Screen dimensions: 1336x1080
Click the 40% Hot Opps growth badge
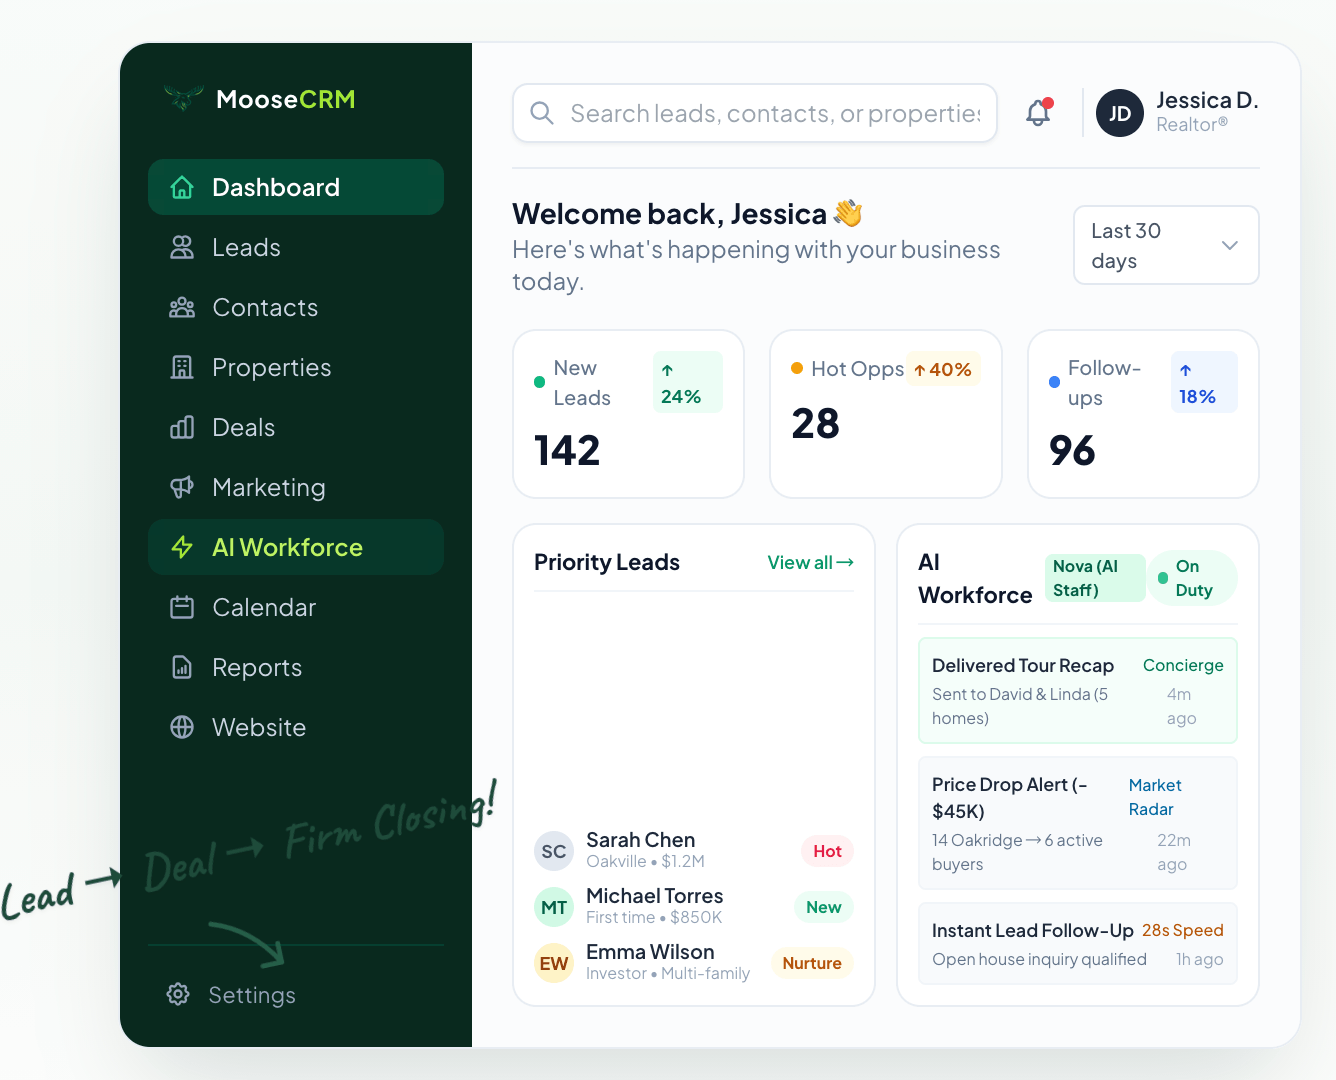[943, 369]
